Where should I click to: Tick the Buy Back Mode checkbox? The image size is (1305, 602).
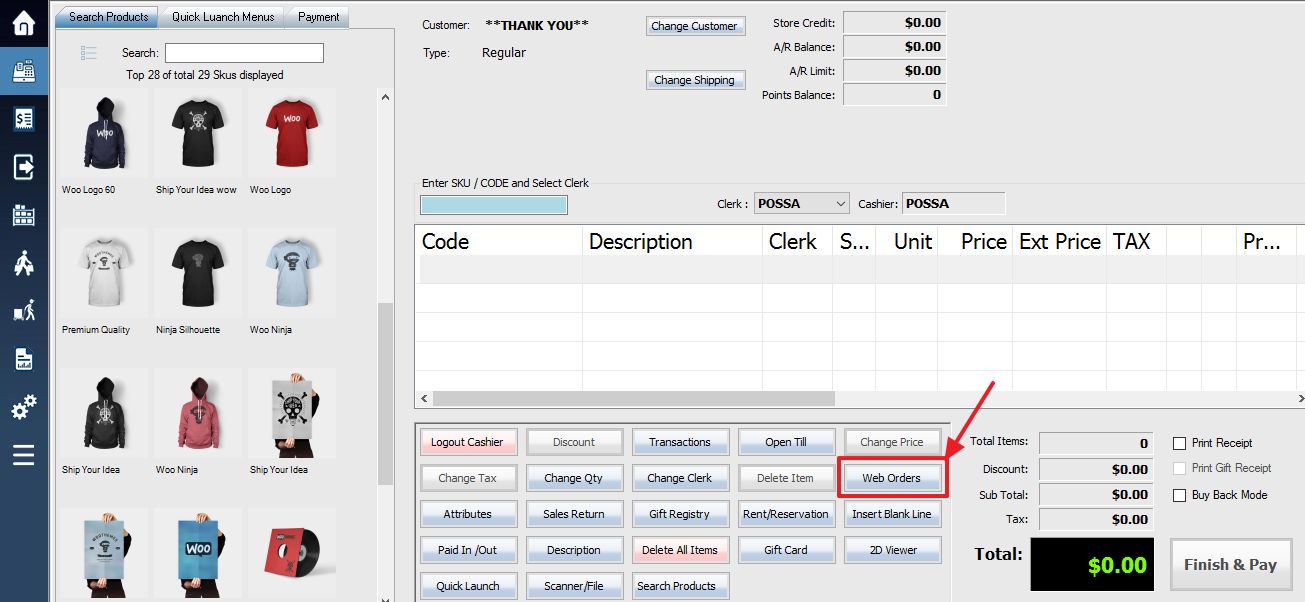(x=1179, y=495)
